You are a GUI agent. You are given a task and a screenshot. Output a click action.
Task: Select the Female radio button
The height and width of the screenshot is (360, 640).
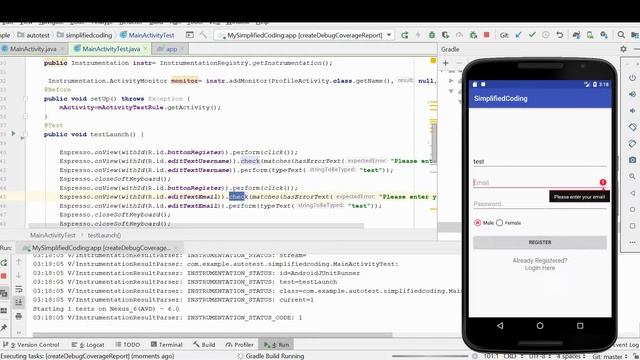click(499, 223)
